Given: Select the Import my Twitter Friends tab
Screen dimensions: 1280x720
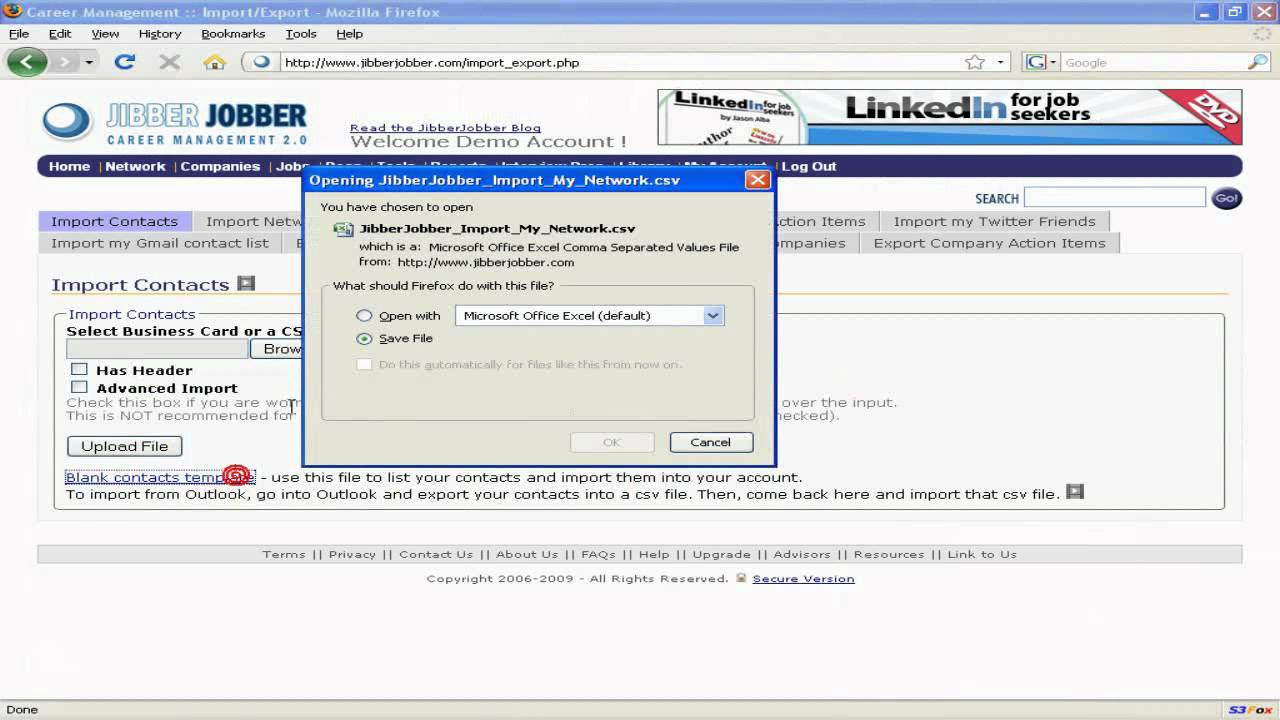Looking at the screenshot, I should (x=994, y=221).
